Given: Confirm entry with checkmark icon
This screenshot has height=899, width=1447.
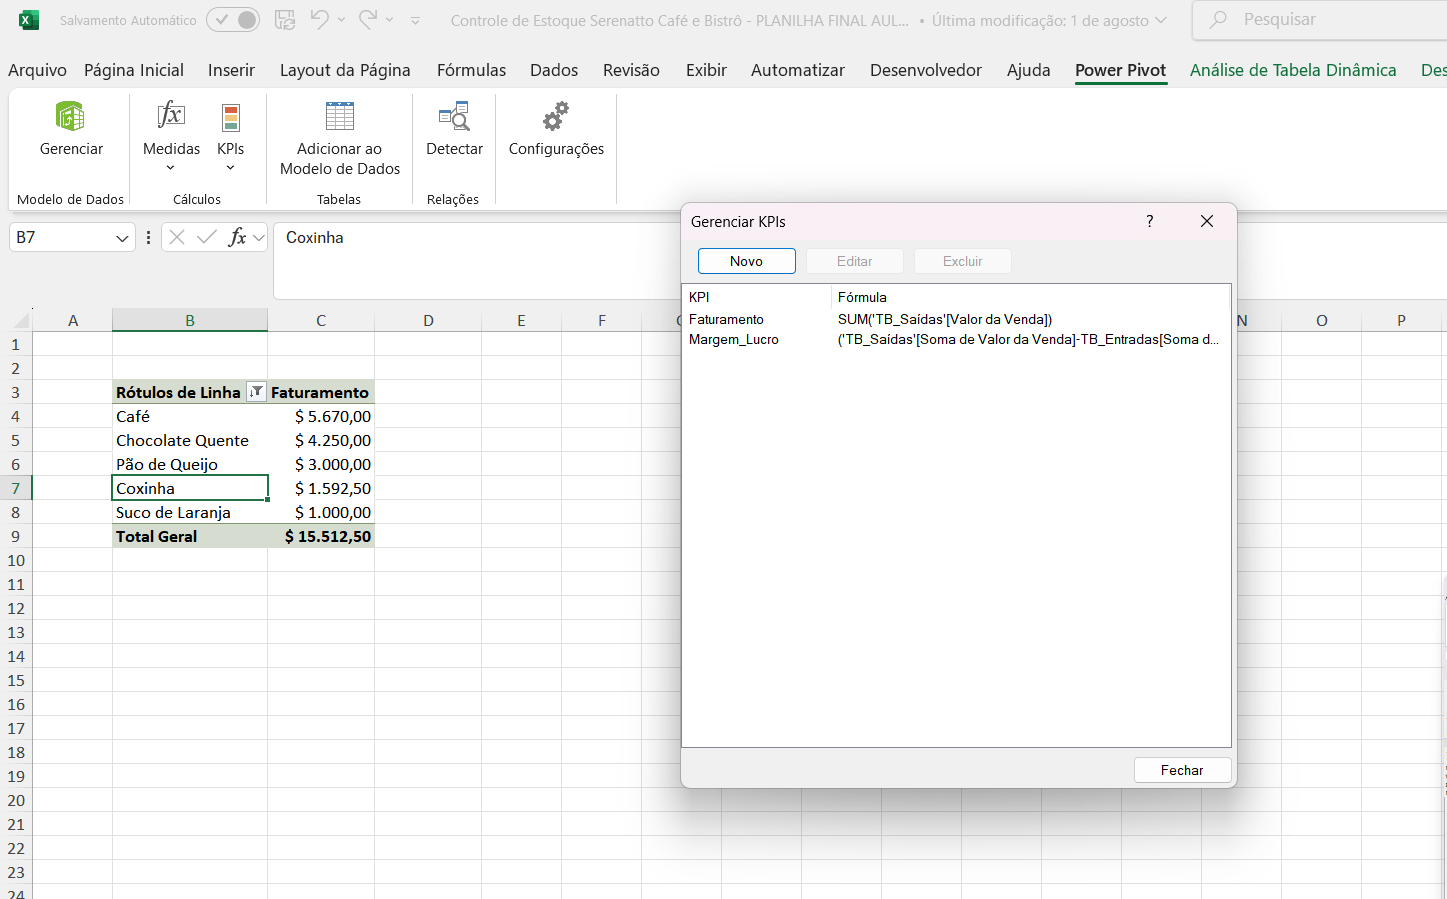Looking at the screenshot, I should click(207, 237).
